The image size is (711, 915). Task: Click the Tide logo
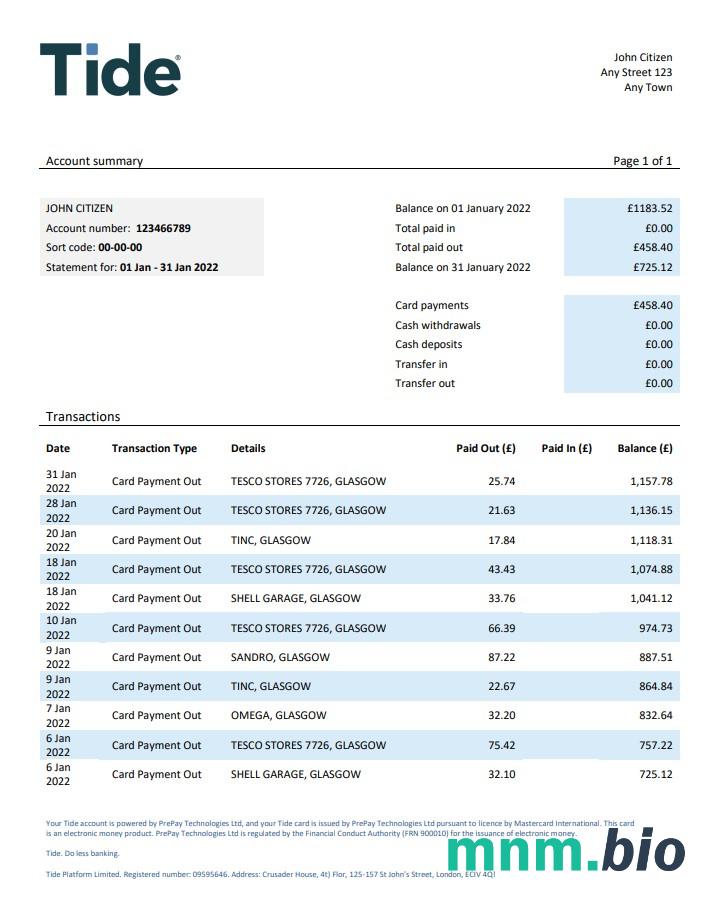(110, 69)
